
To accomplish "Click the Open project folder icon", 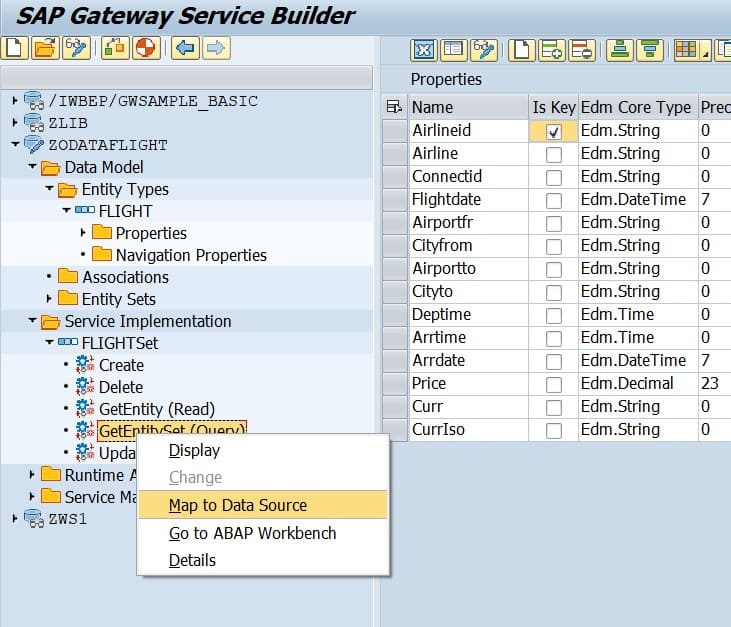I will point(44,48).
